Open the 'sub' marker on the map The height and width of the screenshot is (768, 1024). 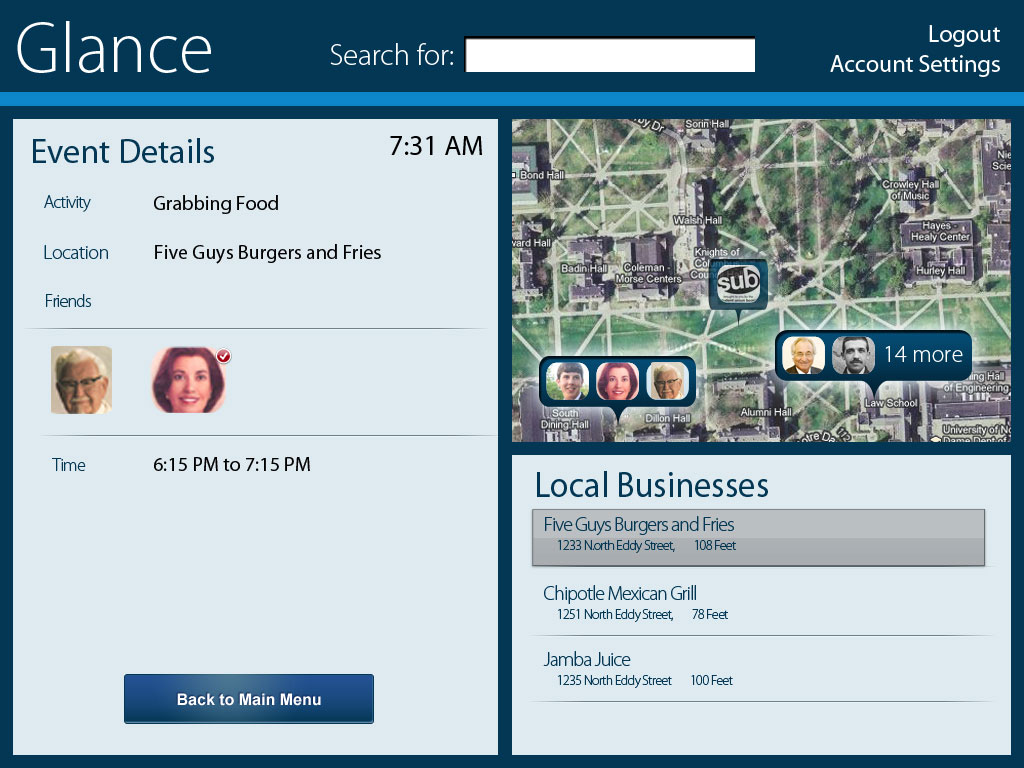[738, 283]
